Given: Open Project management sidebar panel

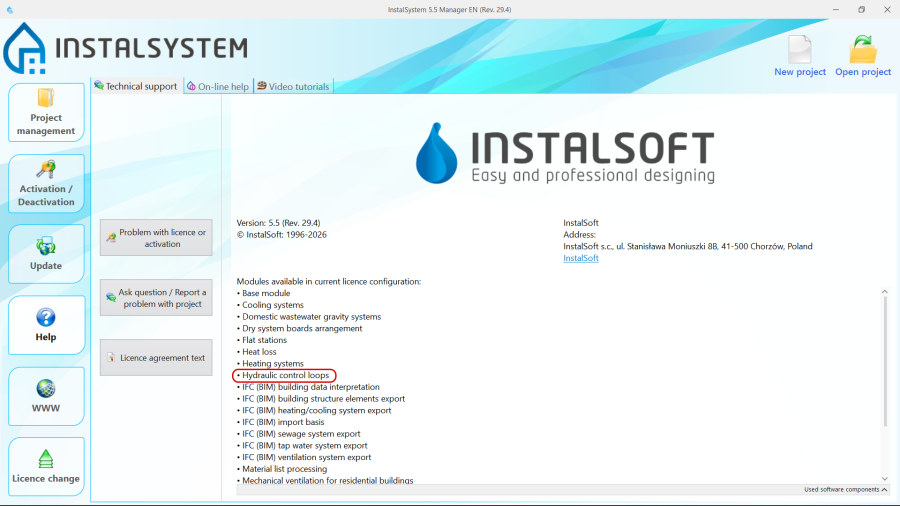Looking at the screenshot, I should pos(46,112).
